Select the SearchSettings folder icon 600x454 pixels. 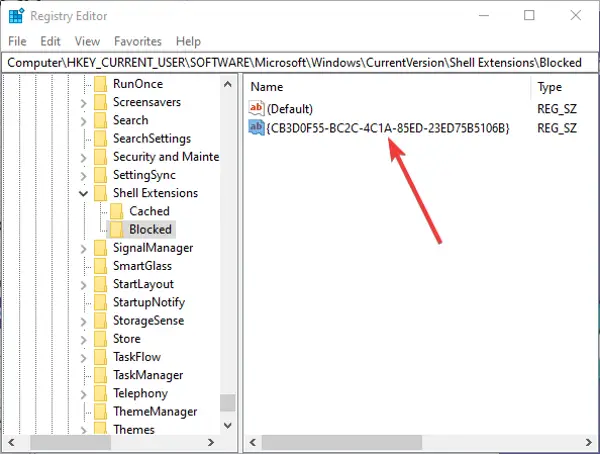[x=101, y=139]
